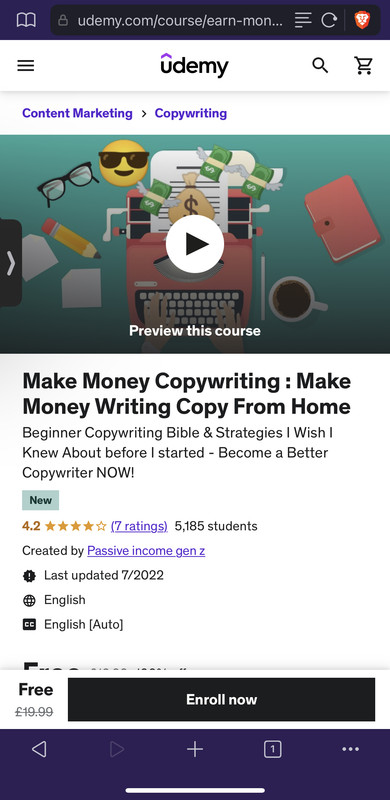390x800 pixels.
Task: Reload the page with refresh icon
Action: (x=329, y=20)
